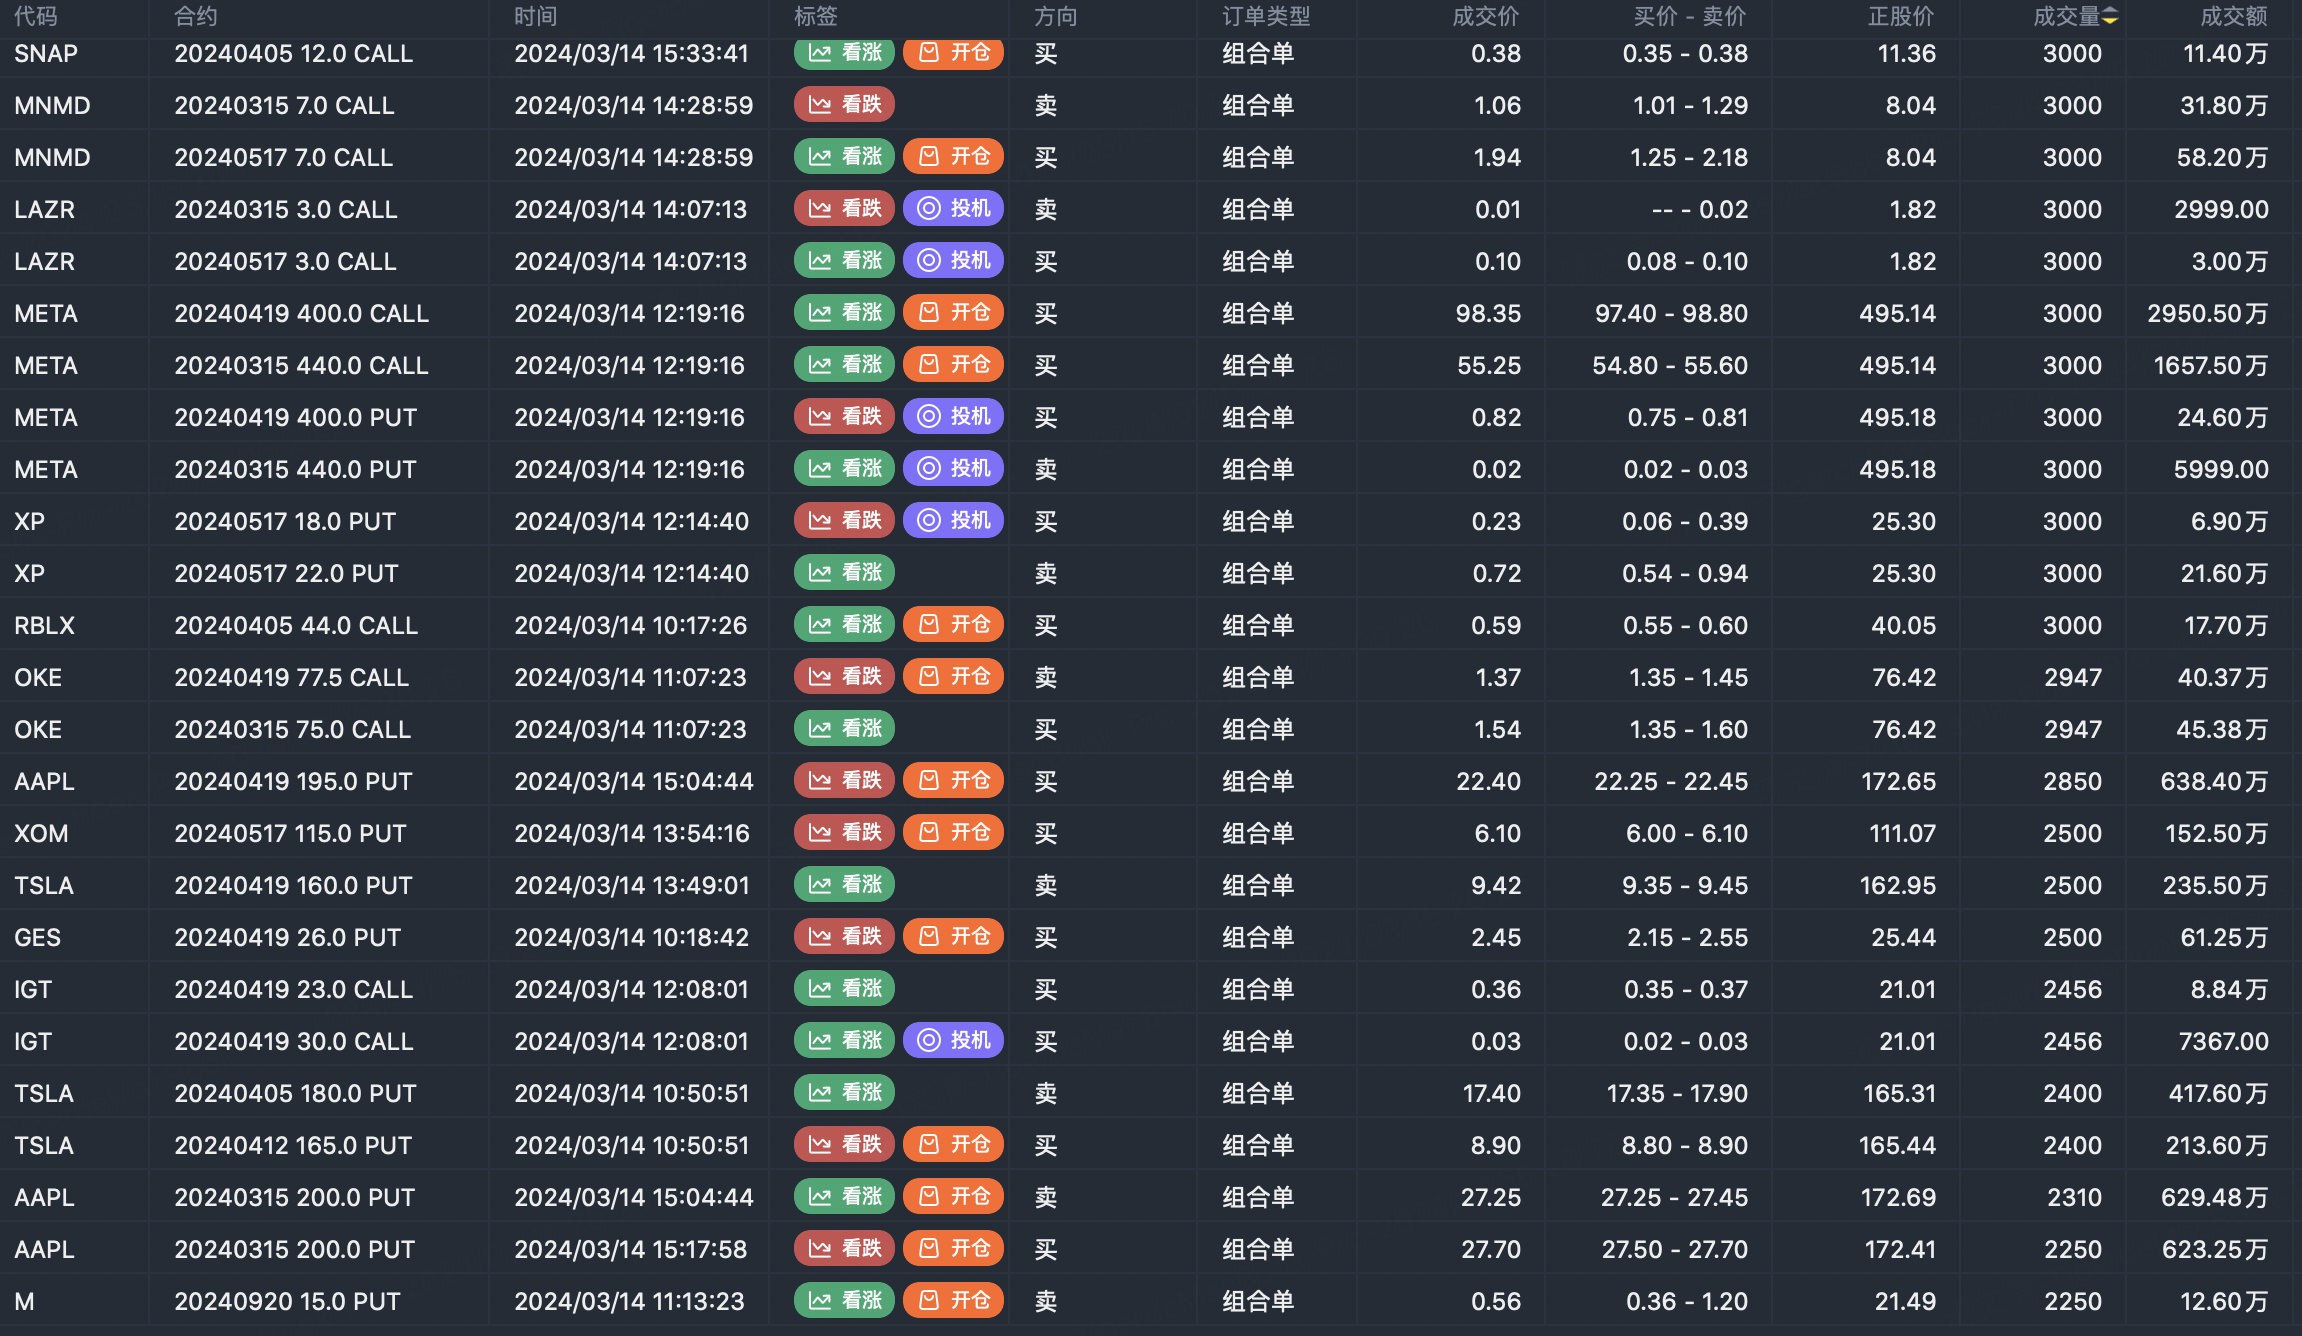Click 投机 tag on META 400.0 PUT row
This screenshot has height=1336, width=2302.
point(953,417)
